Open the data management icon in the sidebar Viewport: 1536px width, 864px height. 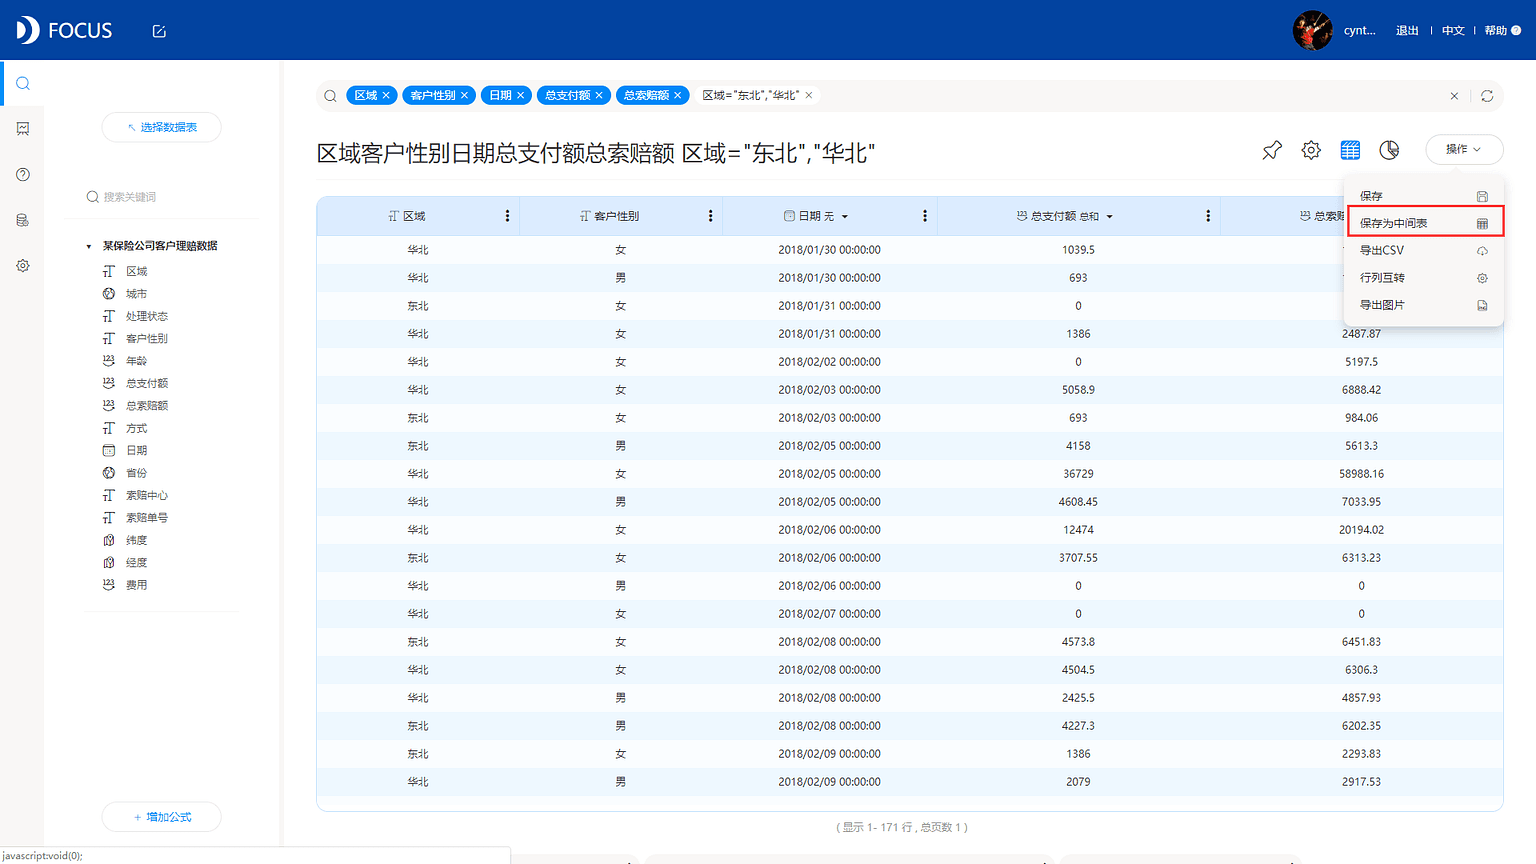coord(22,220)
